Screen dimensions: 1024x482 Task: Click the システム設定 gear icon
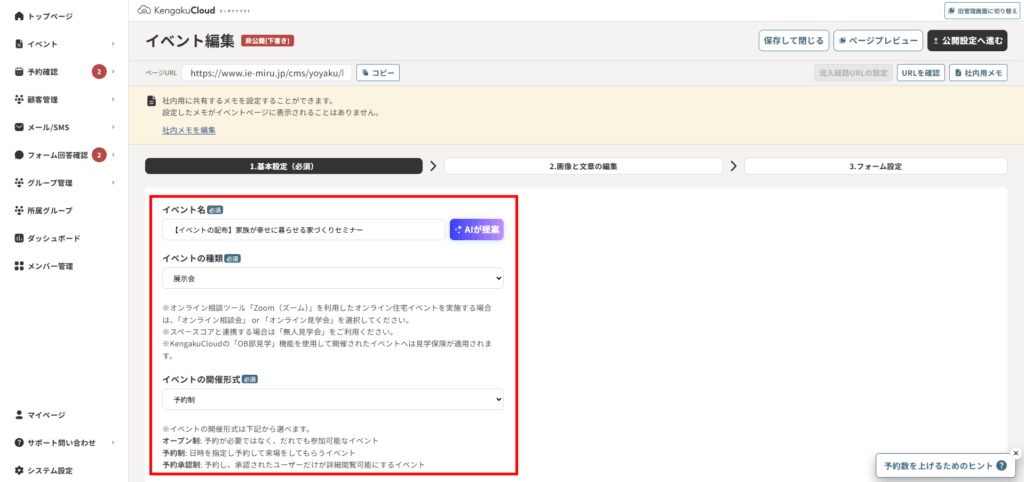pos(19,470)
